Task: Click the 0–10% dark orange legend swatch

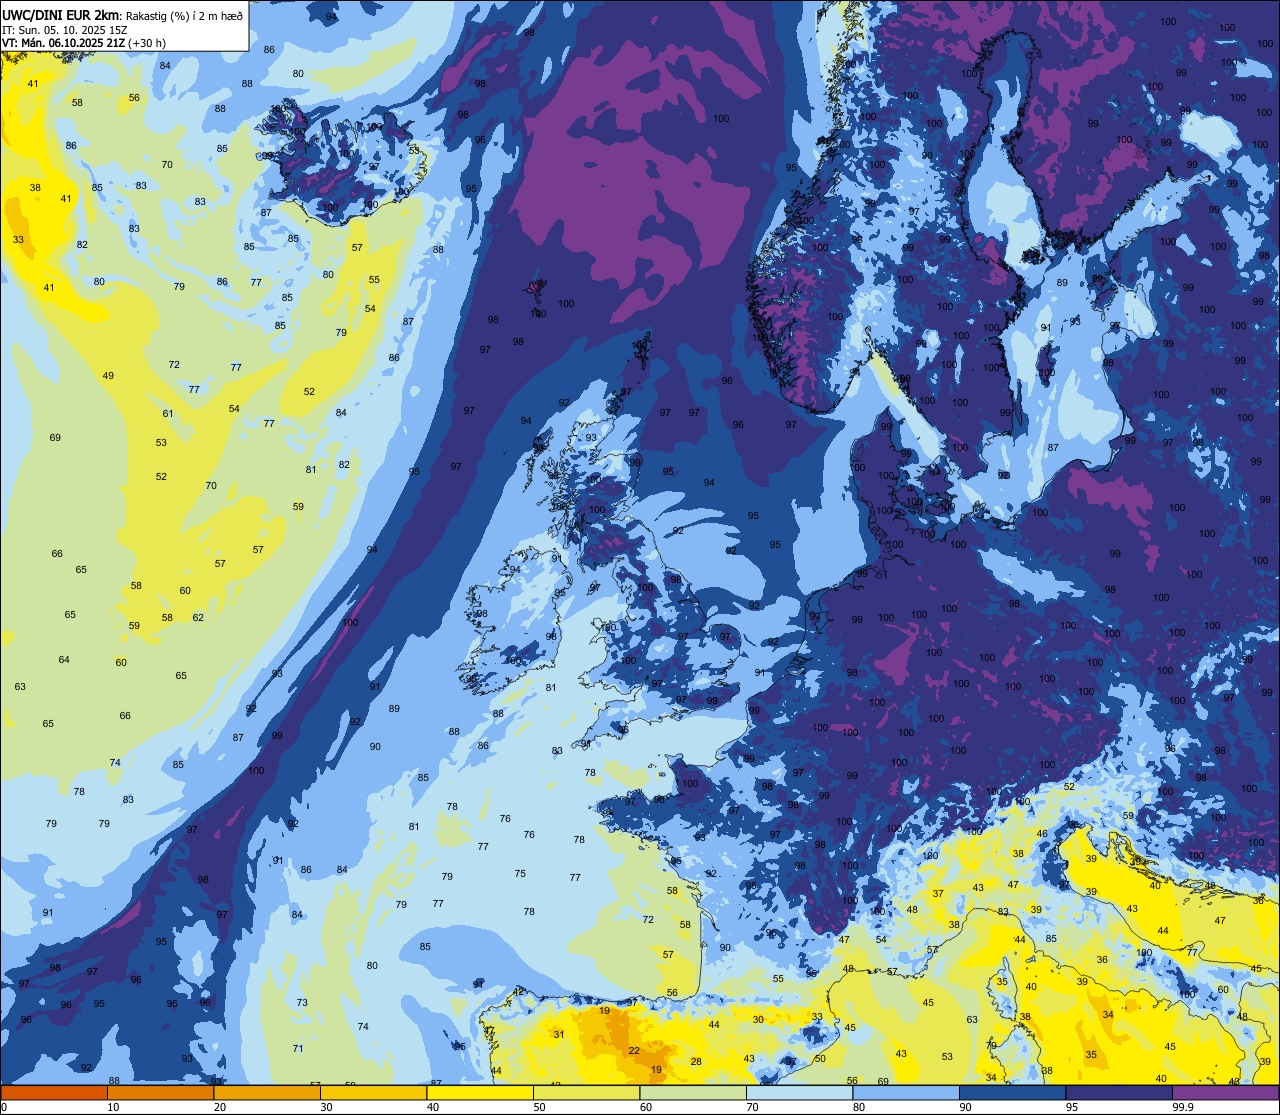Action: pyautogui.click(x=54, y=1092)
